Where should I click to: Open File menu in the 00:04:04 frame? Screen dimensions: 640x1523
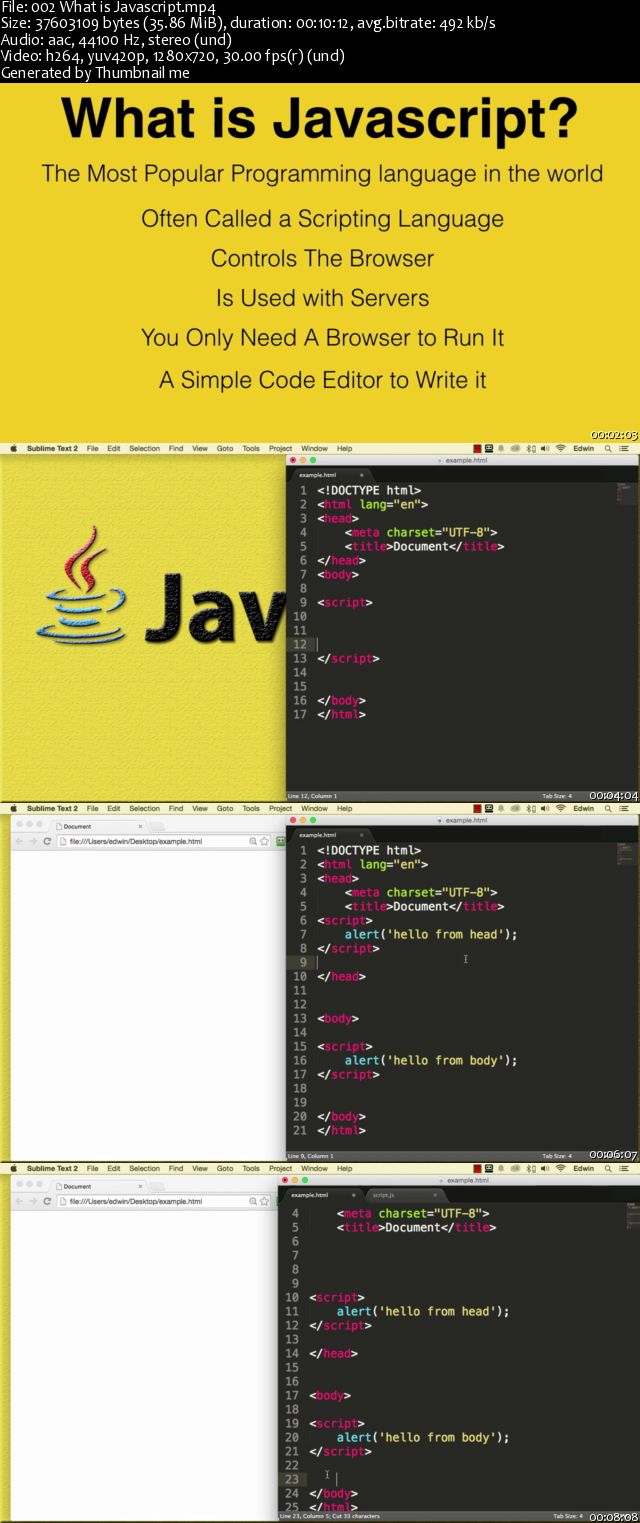(92, 449)
